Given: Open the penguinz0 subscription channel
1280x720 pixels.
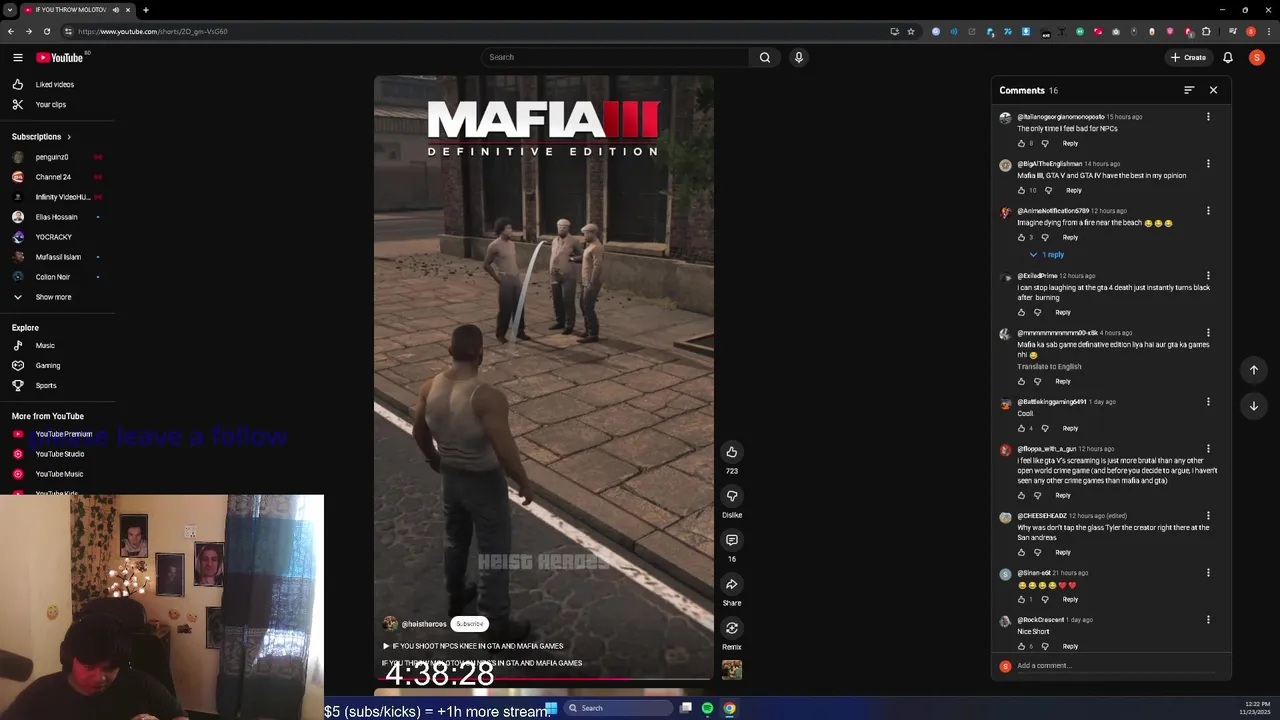Looking at the screenshot, I should [x=52, y=157].
